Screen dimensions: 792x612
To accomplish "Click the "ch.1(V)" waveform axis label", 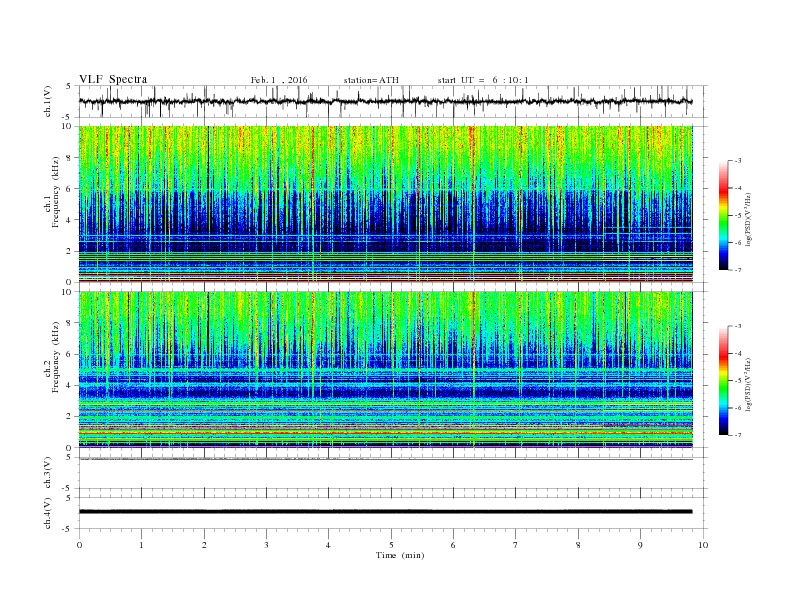I will [x=48, y=101].
